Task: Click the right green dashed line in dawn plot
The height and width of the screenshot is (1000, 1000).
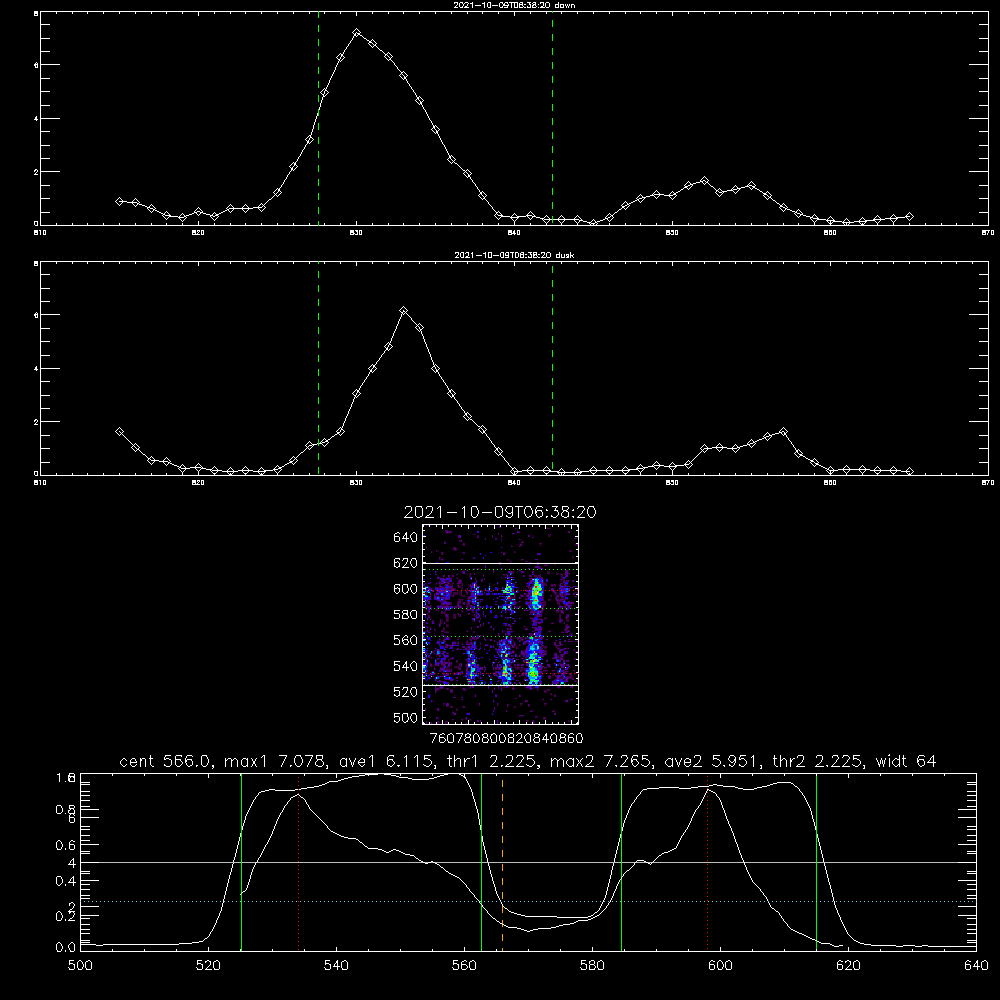Action: [x=552, y=121]
